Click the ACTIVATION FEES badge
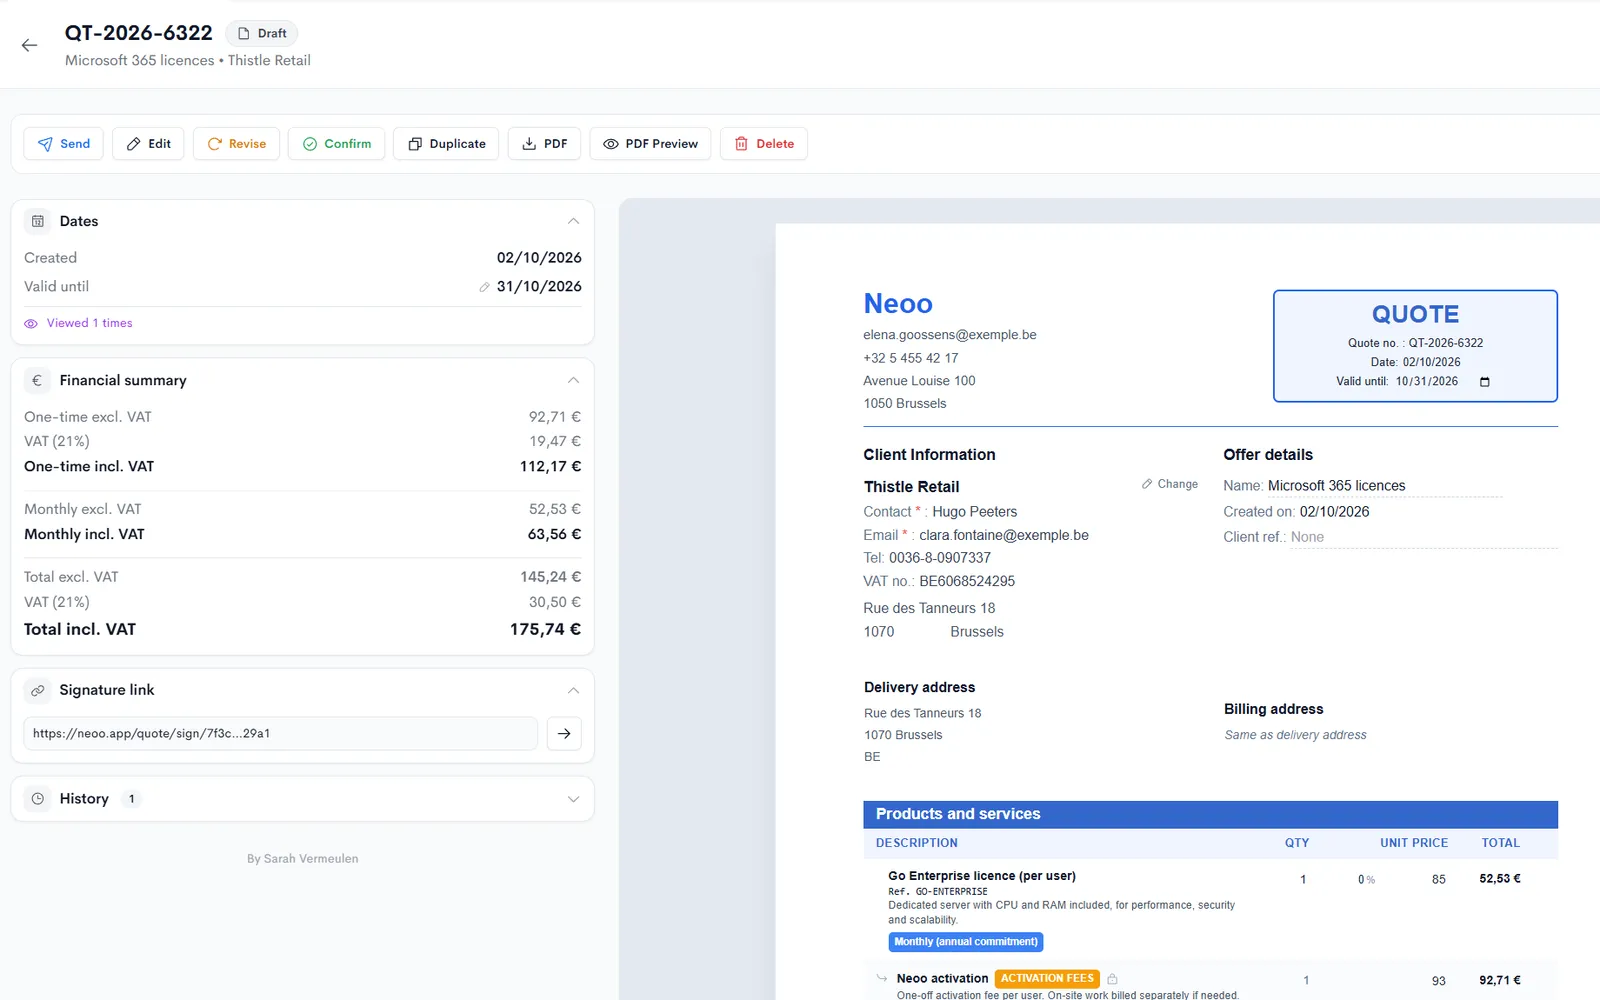This screenshot has height=1000, width=1600. coord(1047,979)
